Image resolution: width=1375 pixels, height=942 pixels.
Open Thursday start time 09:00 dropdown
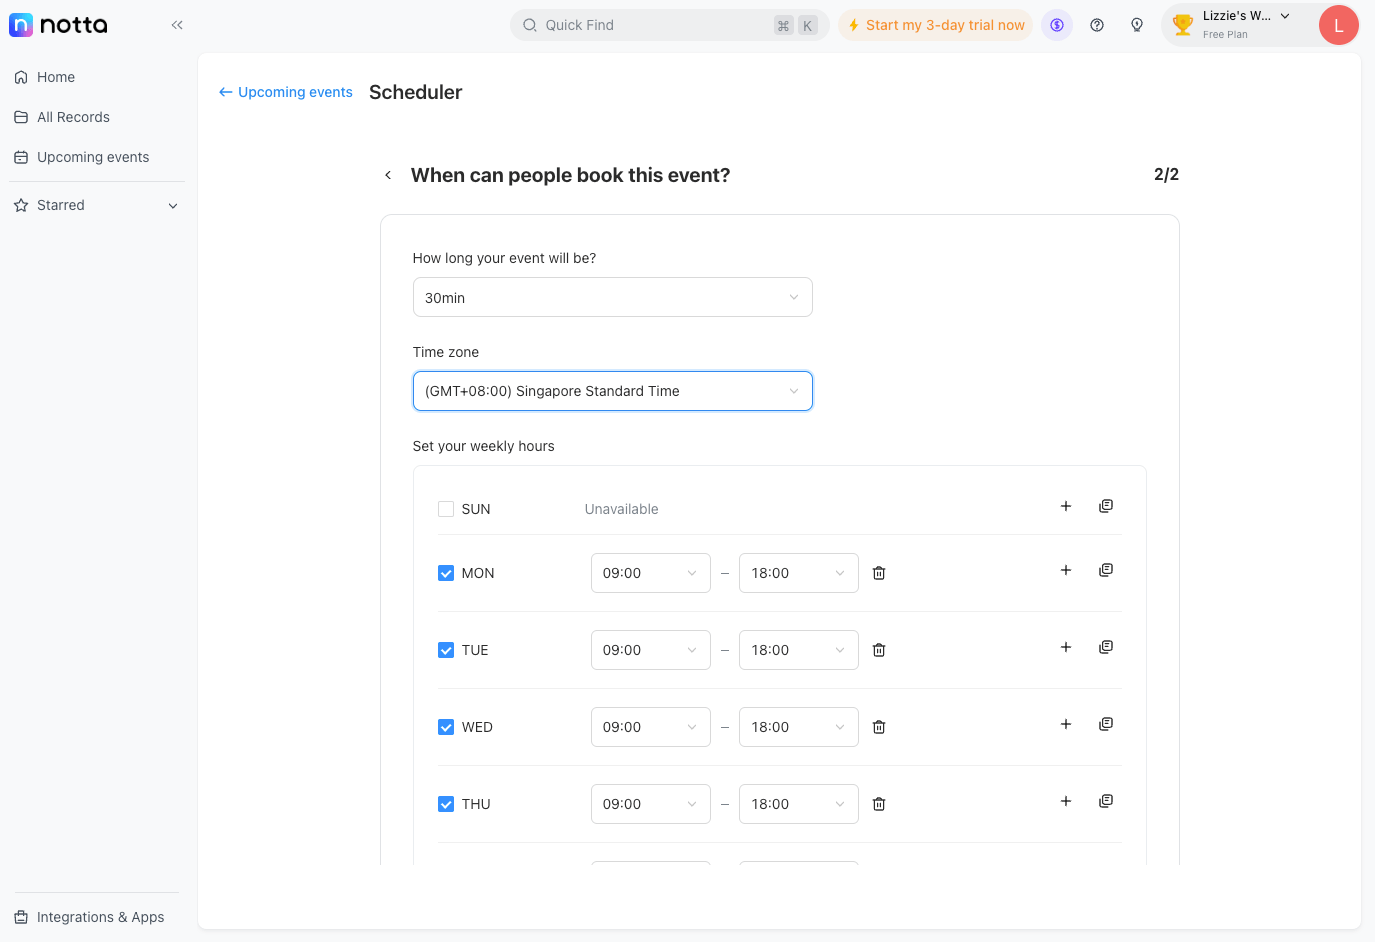click(x=650, y=804)
